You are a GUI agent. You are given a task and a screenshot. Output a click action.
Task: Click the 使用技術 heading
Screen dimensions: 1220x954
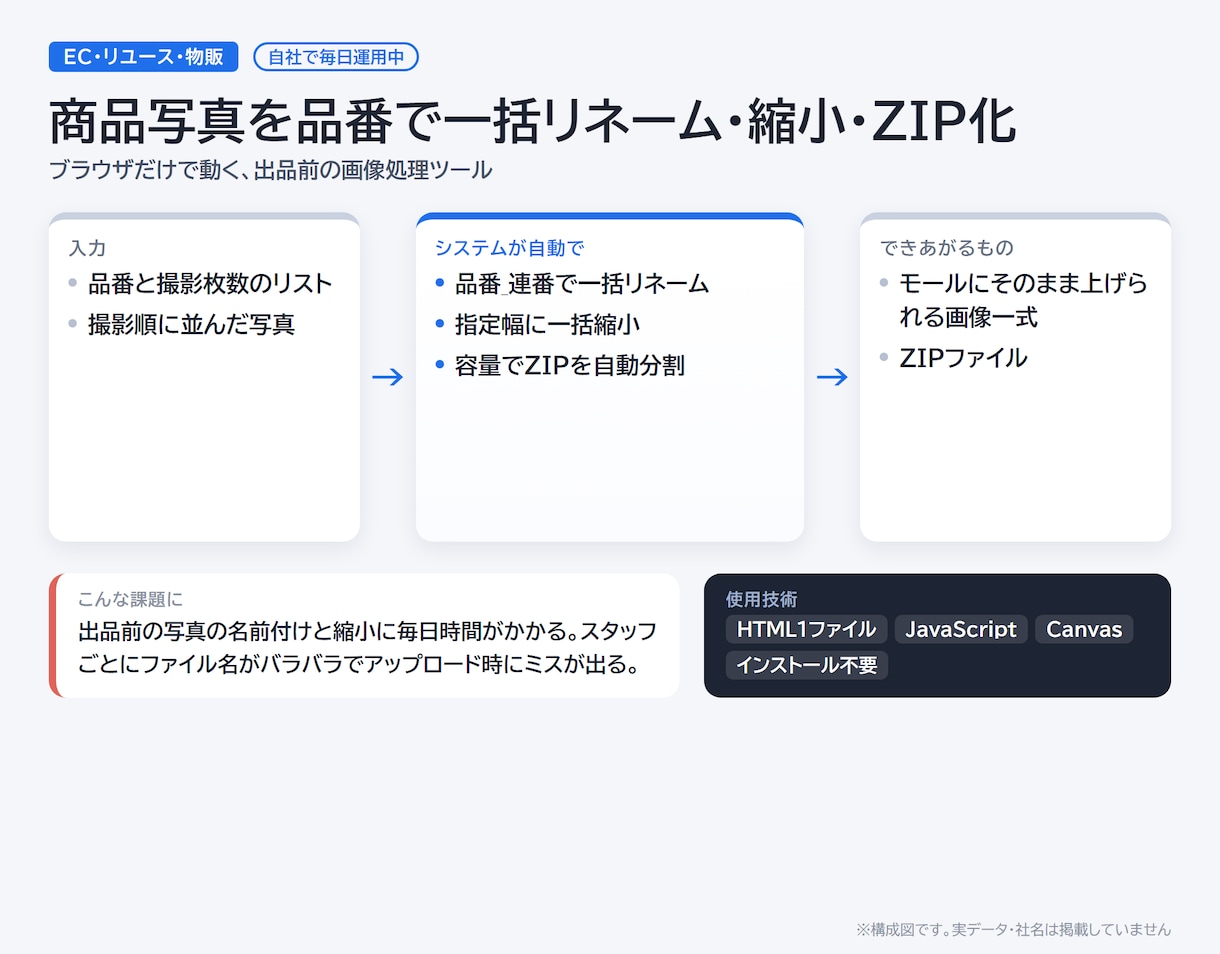(762, 600)
